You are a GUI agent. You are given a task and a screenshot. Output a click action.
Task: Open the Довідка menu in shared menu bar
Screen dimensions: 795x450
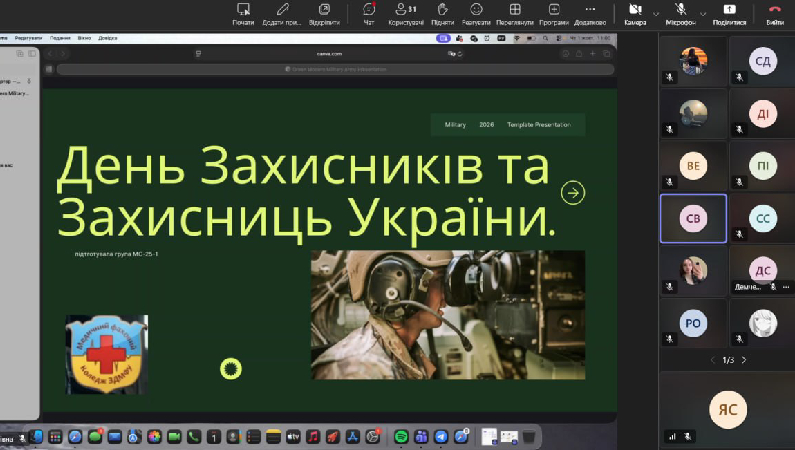pos(107,38)
